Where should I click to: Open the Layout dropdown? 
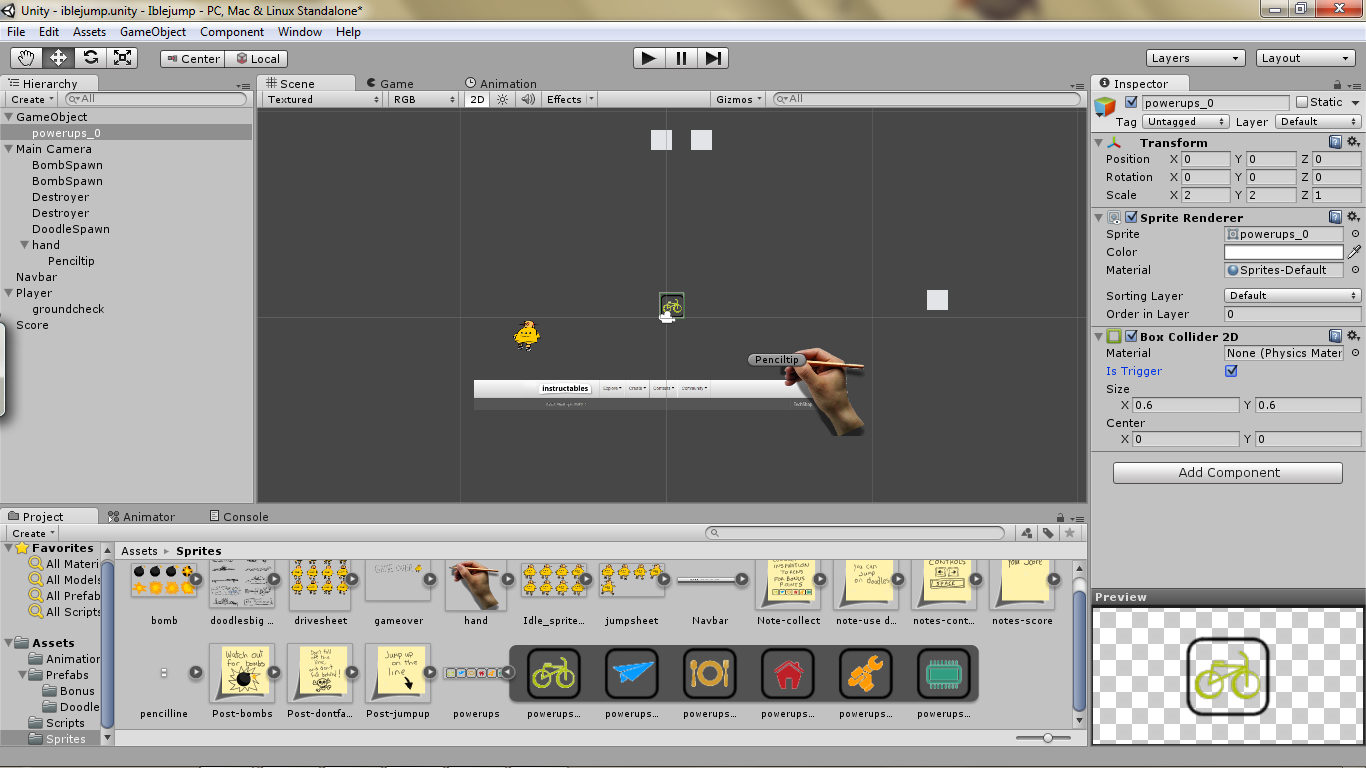click(1306, 58)
